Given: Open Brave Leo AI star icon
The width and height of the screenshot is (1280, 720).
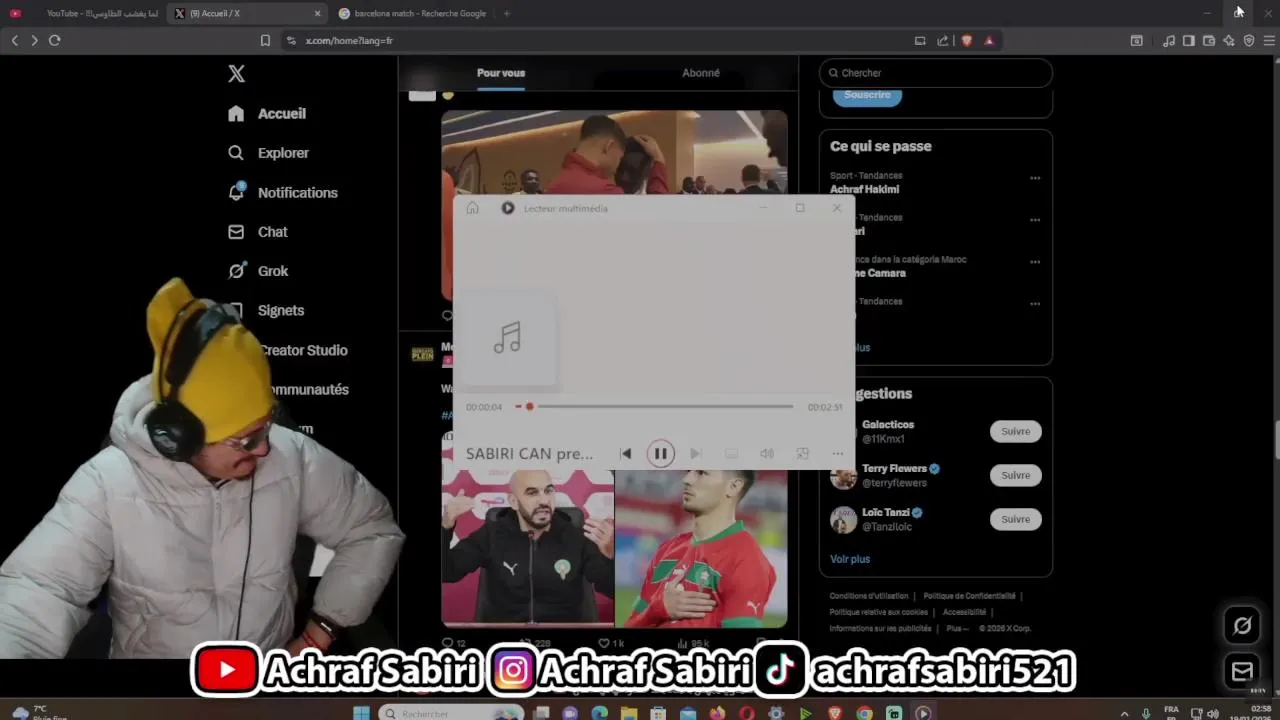Looking at the screenshot, I should point(1229,41).
